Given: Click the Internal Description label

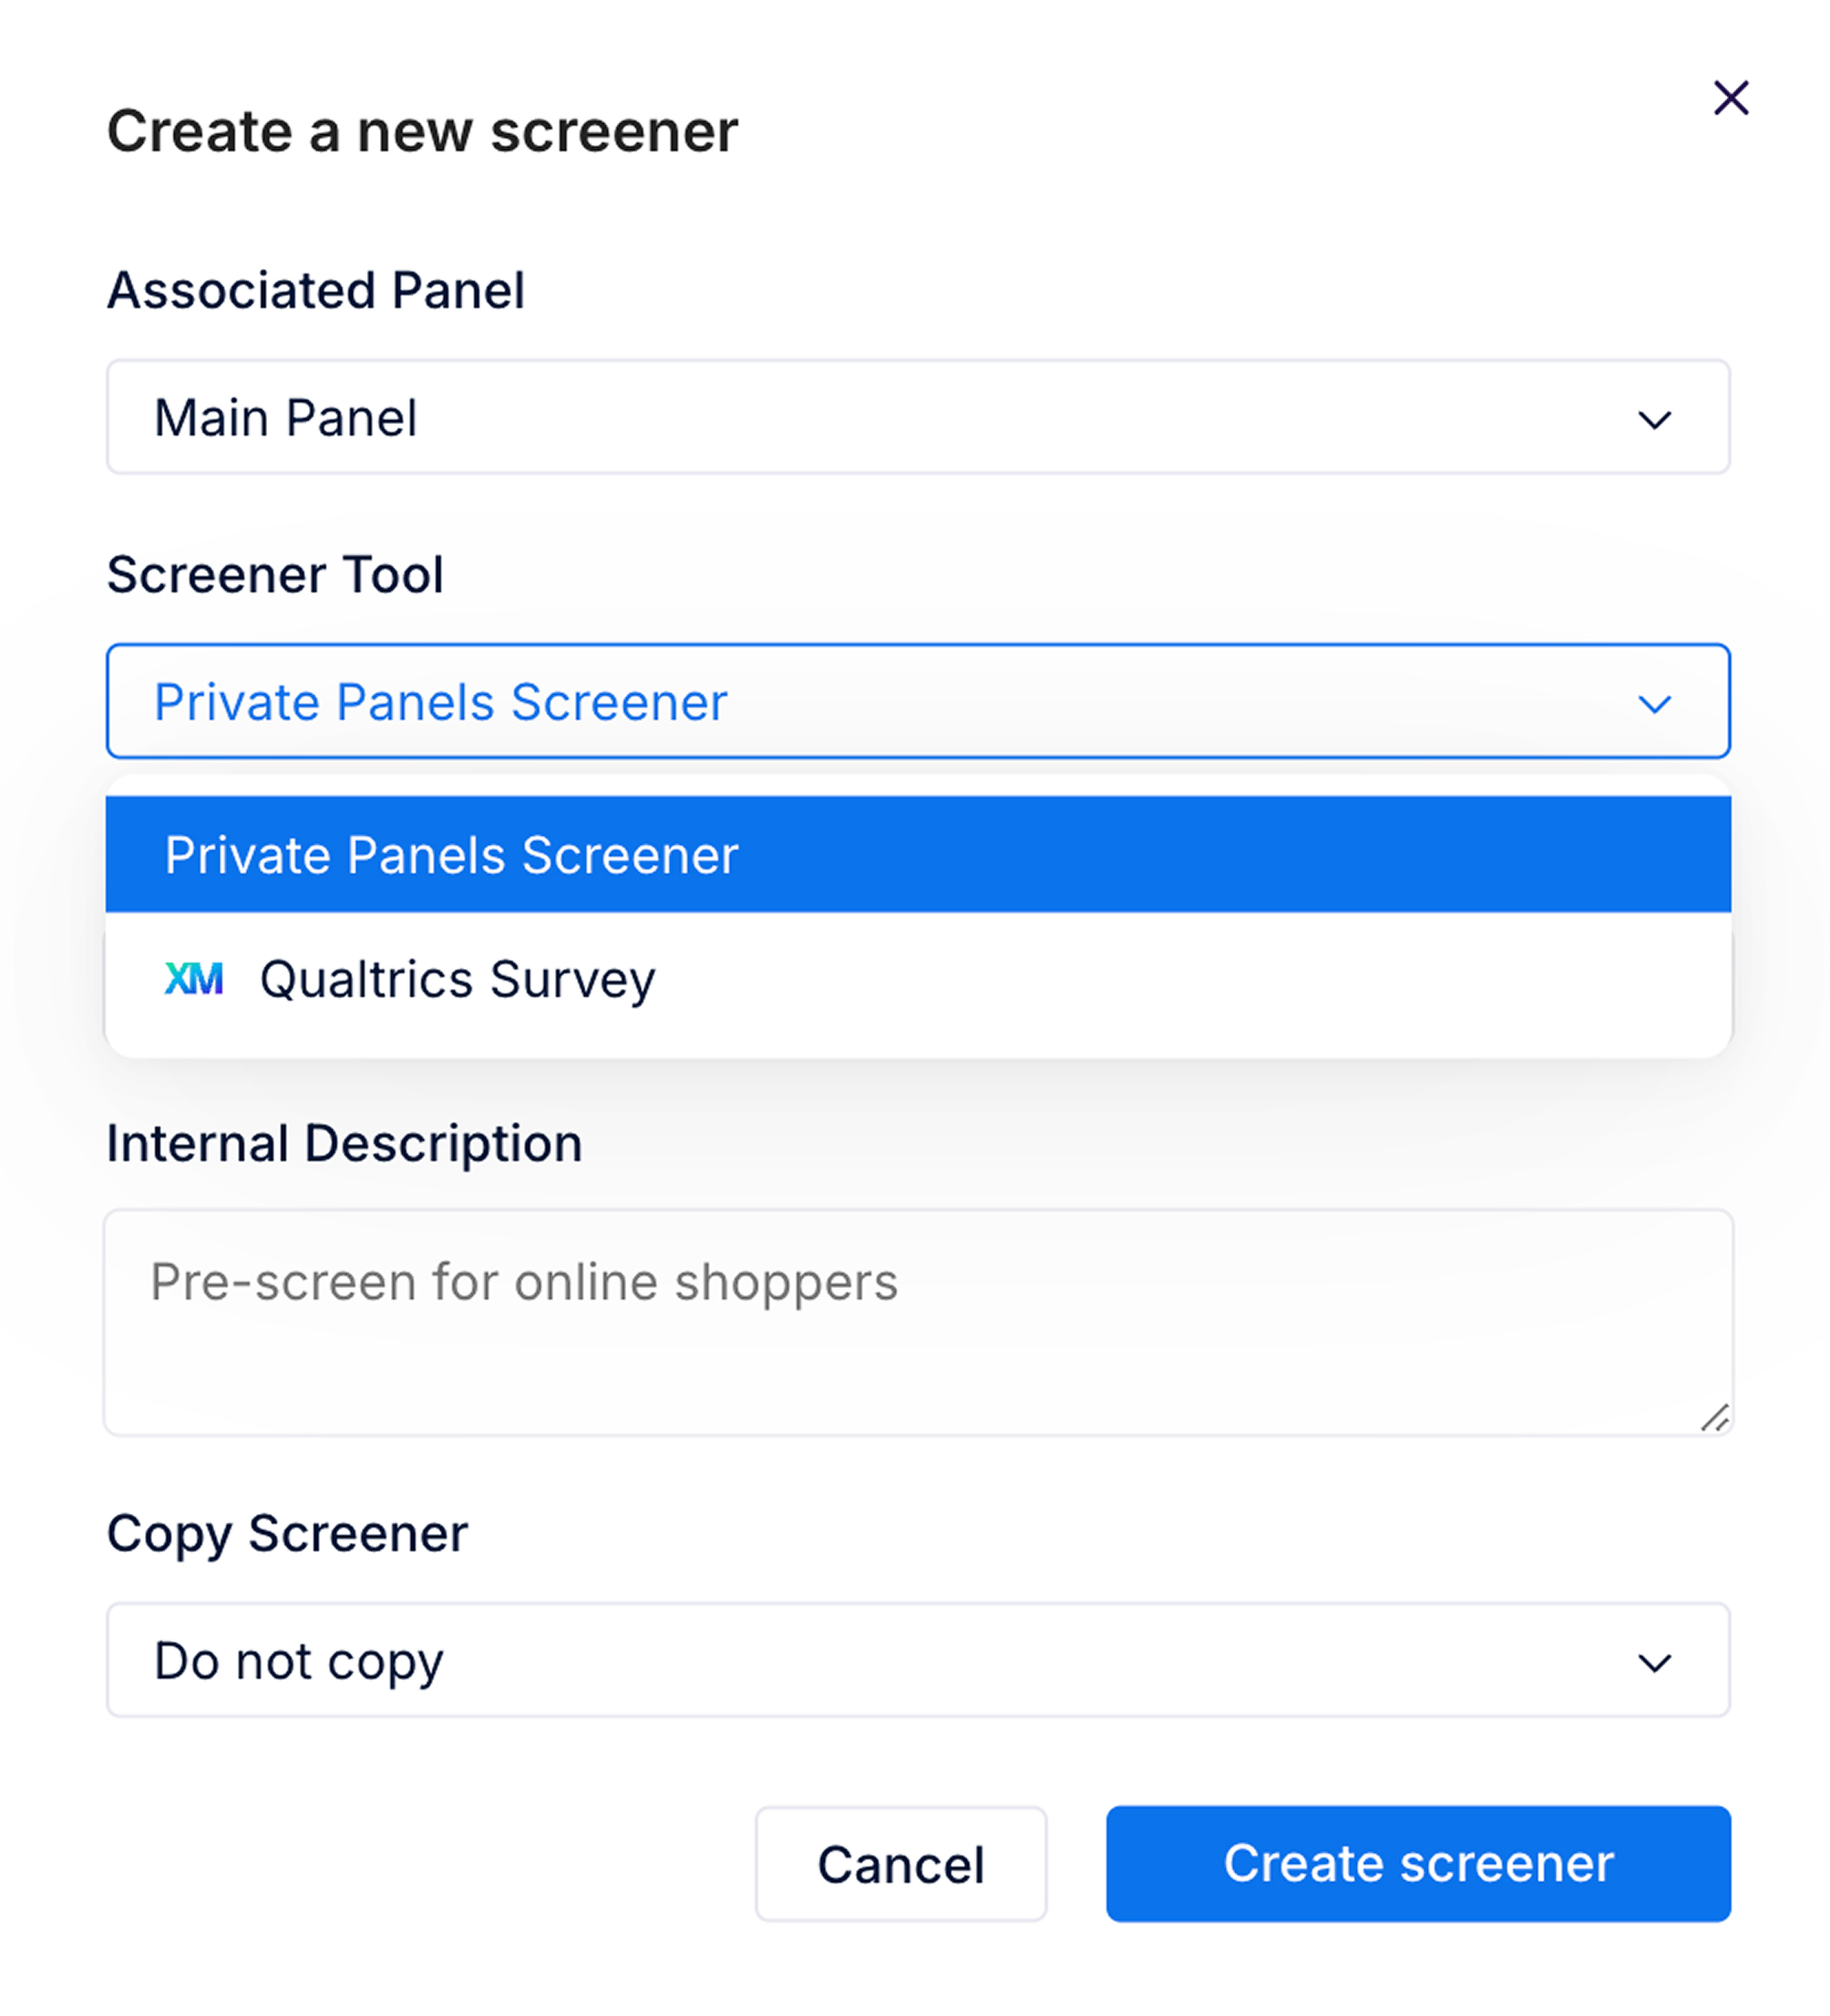Looking at the screenshot, I should click(x=344, y=1145).
